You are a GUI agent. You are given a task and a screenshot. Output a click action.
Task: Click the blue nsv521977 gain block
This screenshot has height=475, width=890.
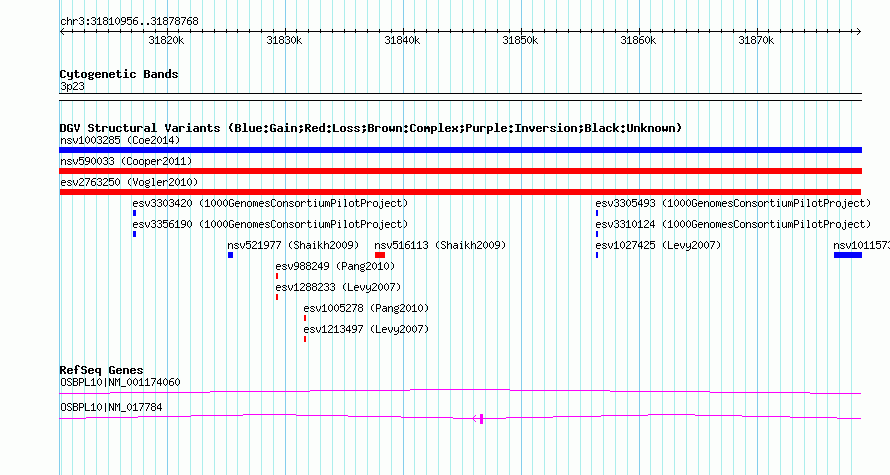point(230,255)
